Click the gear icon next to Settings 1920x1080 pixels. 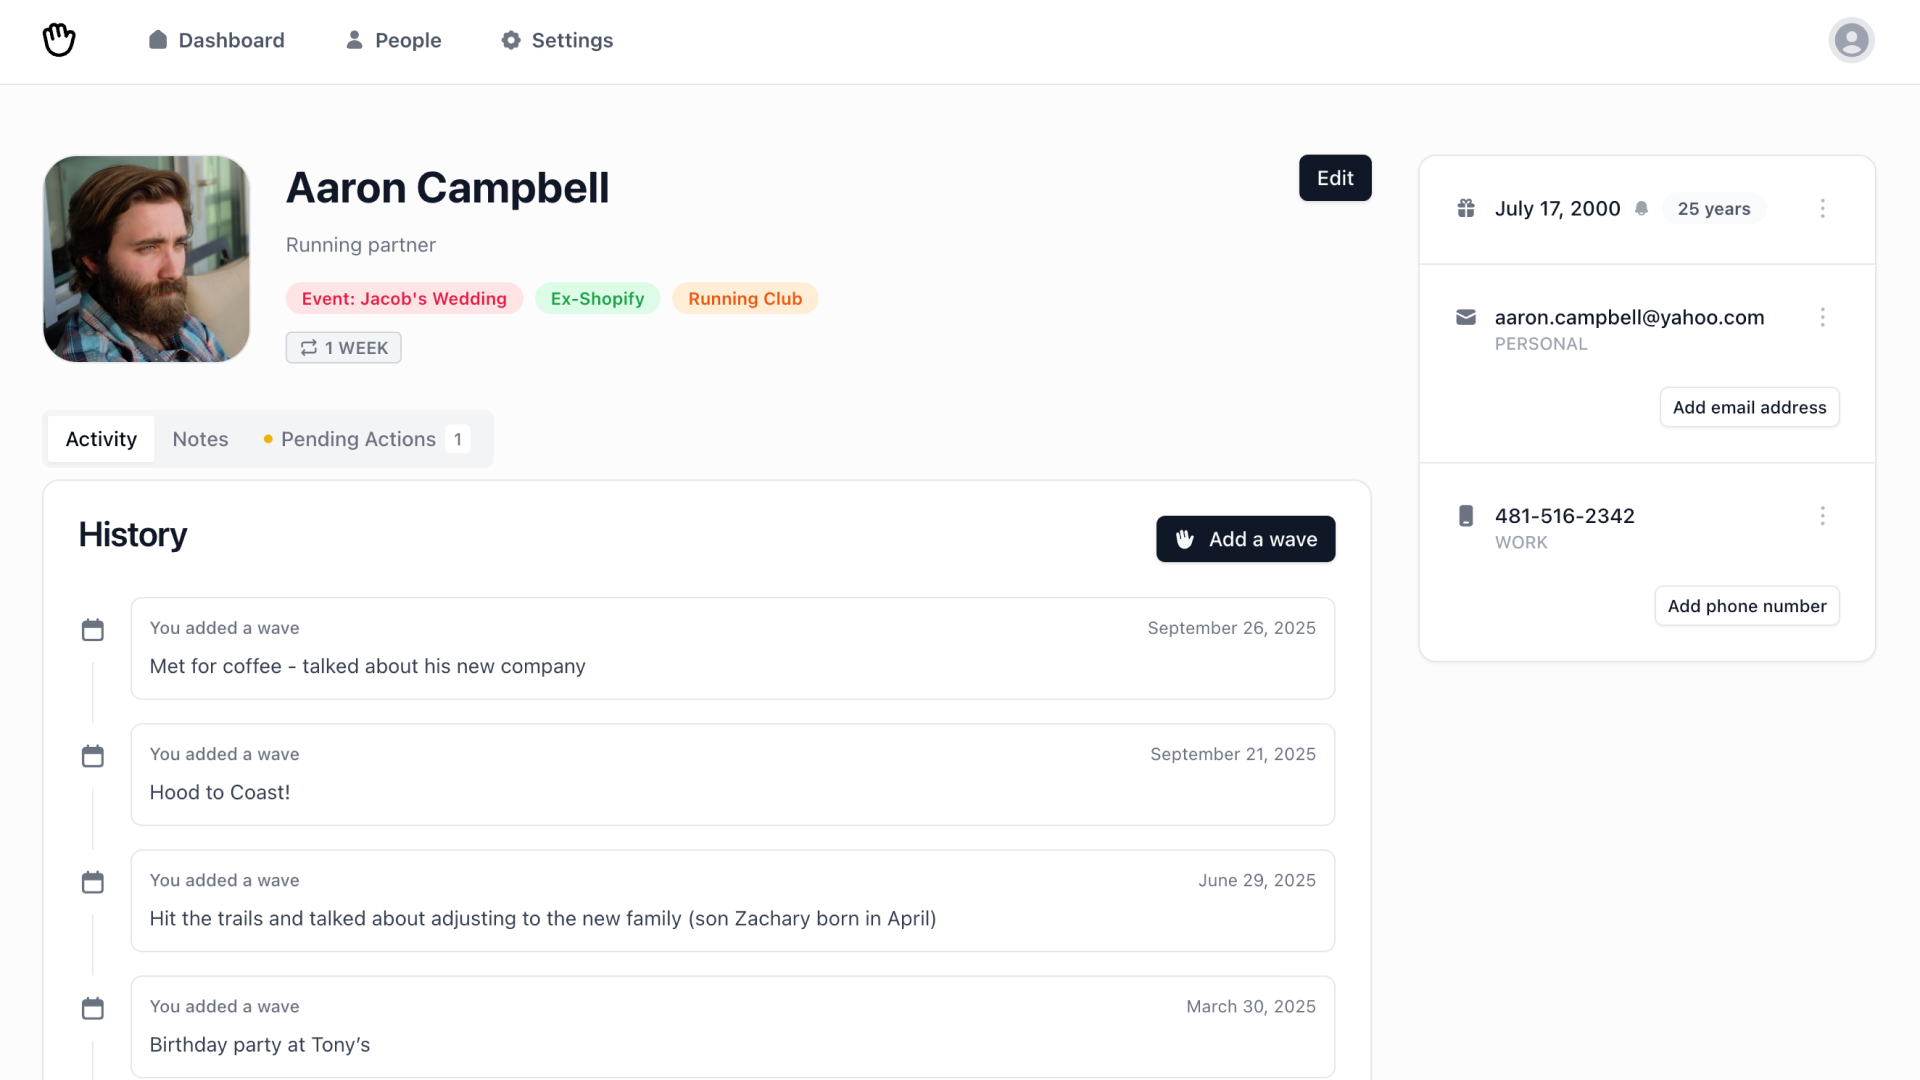click(510, 40)
